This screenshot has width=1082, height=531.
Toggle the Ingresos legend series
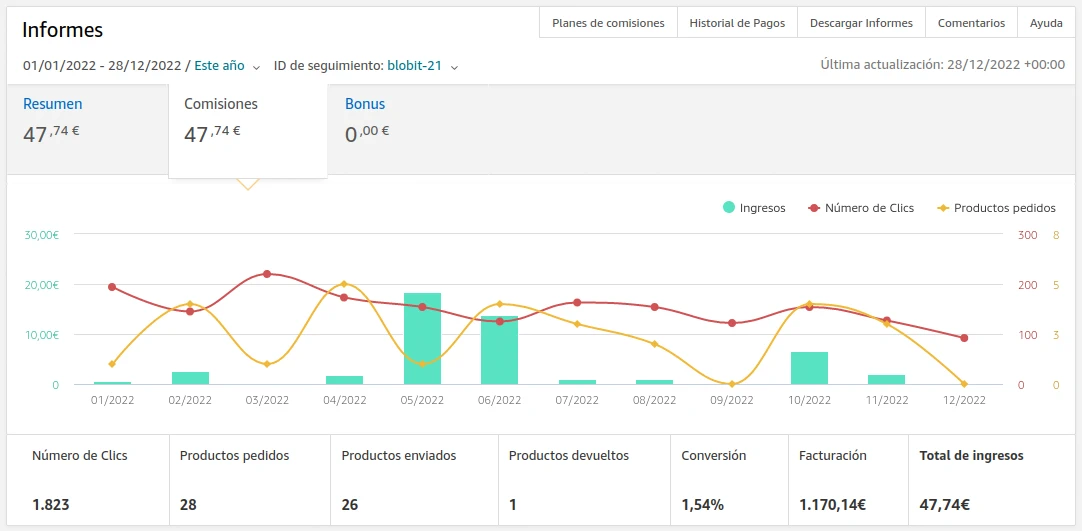pos(754,208)
